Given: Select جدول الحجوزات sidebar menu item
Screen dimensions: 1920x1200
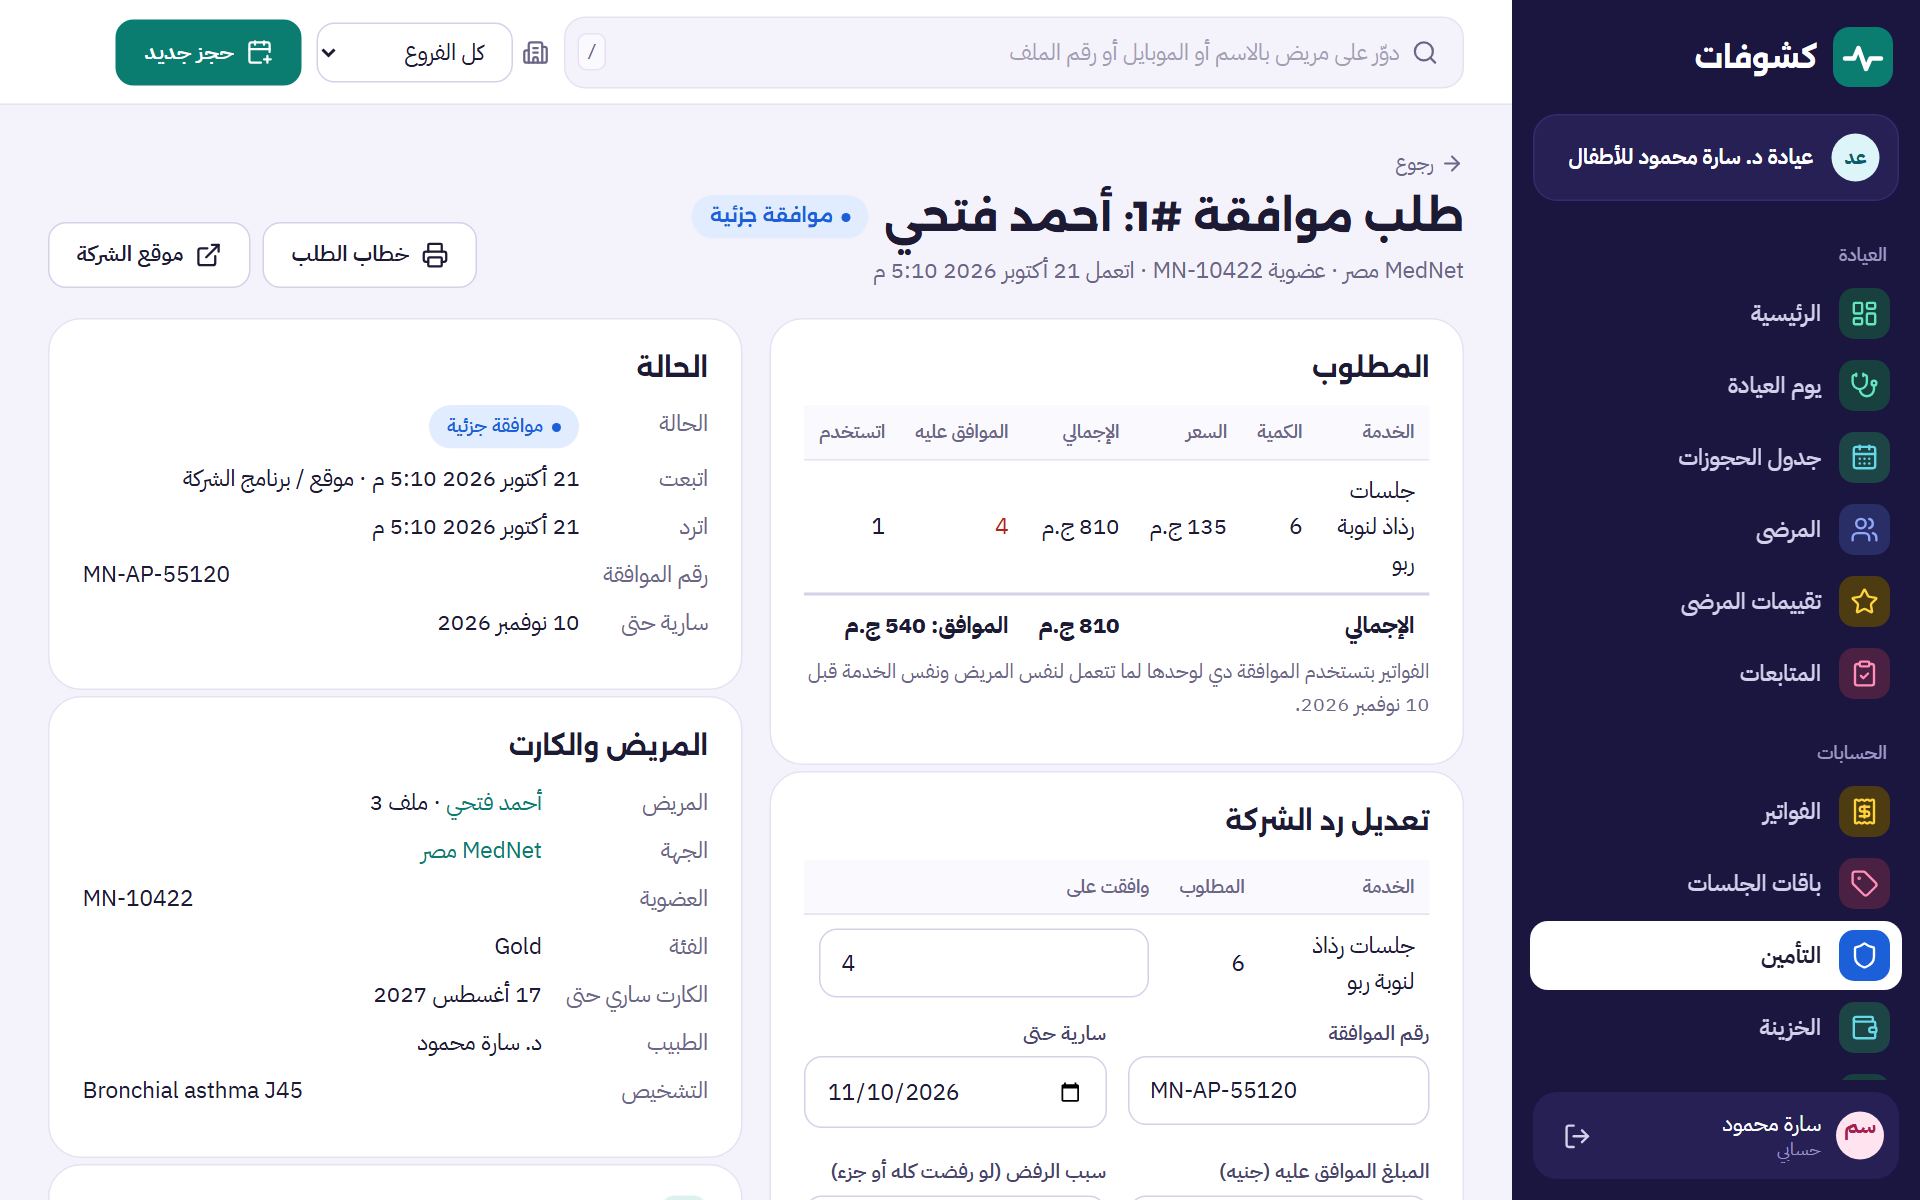Looking at the screenshot, I should coord(1716,458).
